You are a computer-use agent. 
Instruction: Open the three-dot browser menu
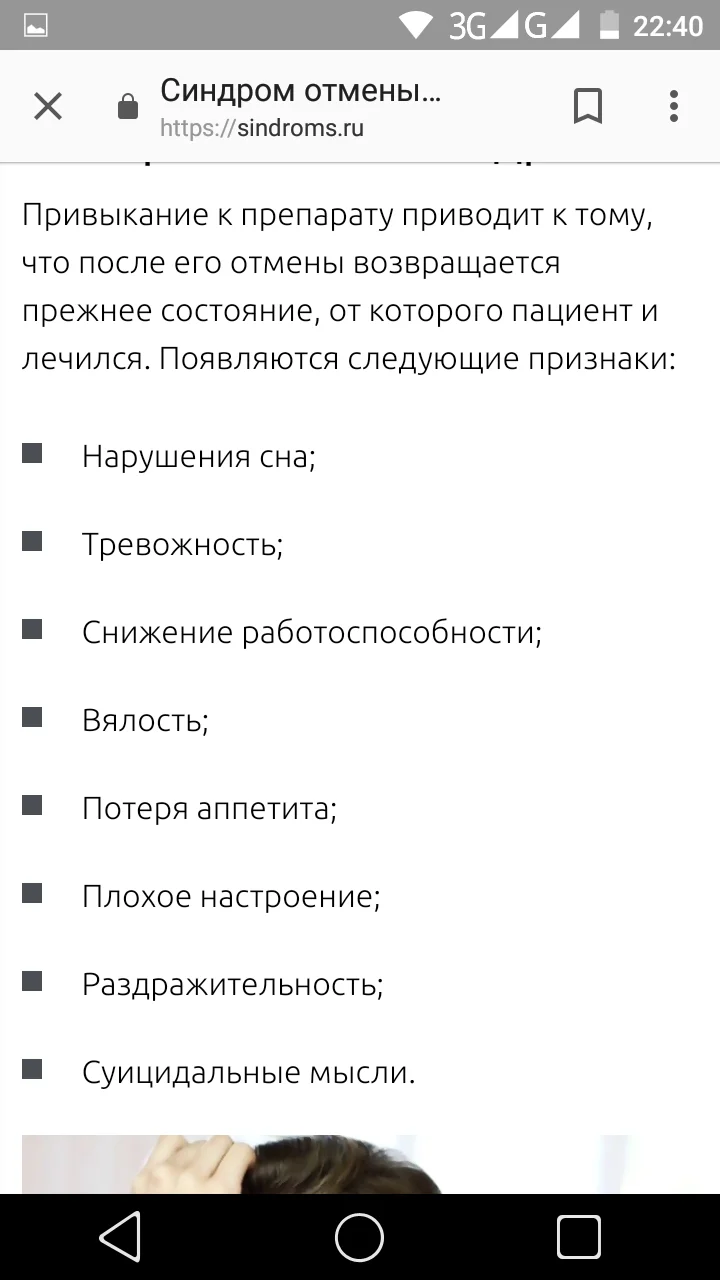673,105
